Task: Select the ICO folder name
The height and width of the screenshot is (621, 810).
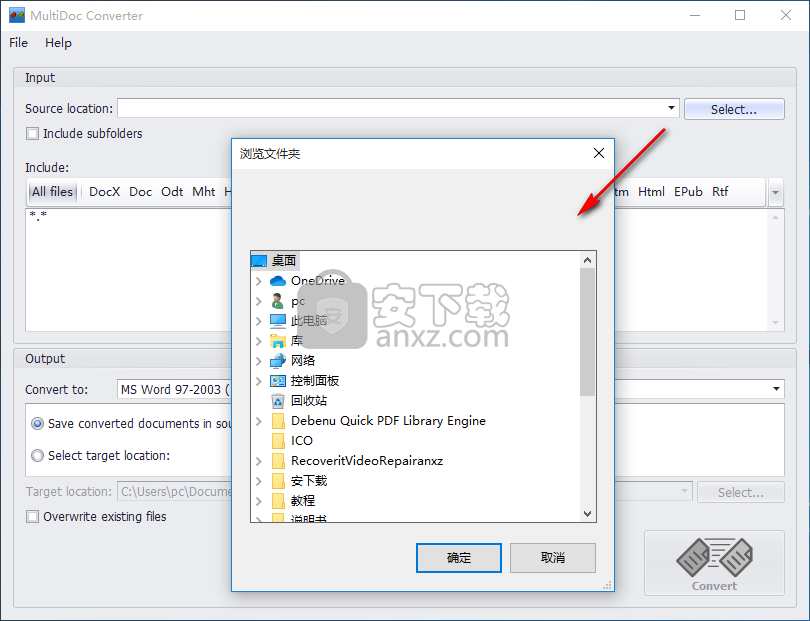Action: pyautogui.click(x=302, y=441)
